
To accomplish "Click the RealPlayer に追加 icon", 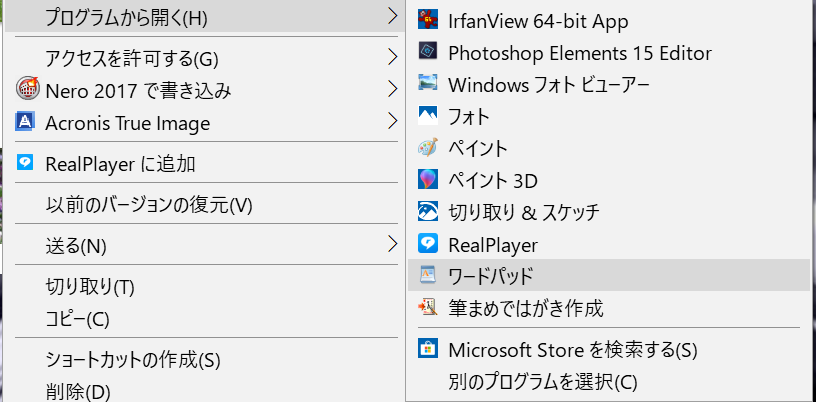I will pyautogui.click(x=25, y=163).
